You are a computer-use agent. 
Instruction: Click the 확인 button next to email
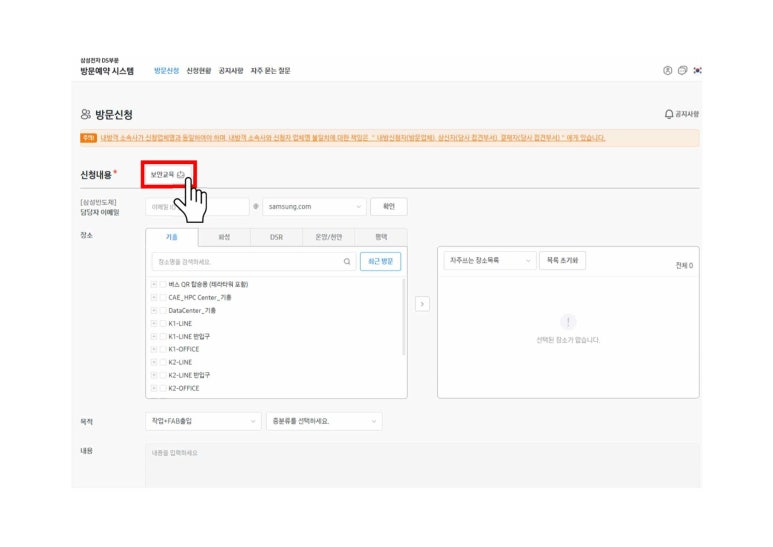(x=389, y=207)
